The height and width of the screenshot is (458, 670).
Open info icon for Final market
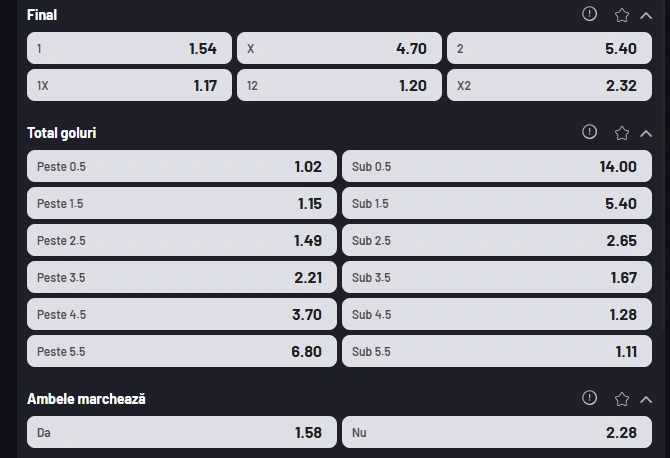(x=589, y=14)
